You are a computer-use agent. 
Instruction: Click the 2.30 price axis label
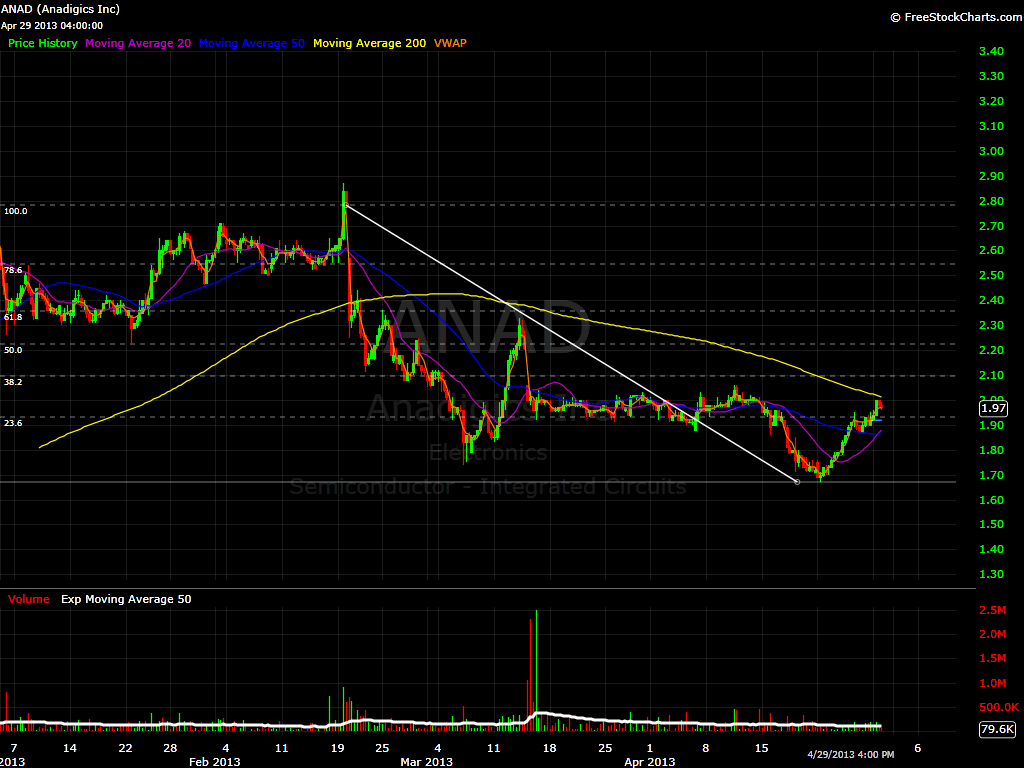tap(991, 325)
